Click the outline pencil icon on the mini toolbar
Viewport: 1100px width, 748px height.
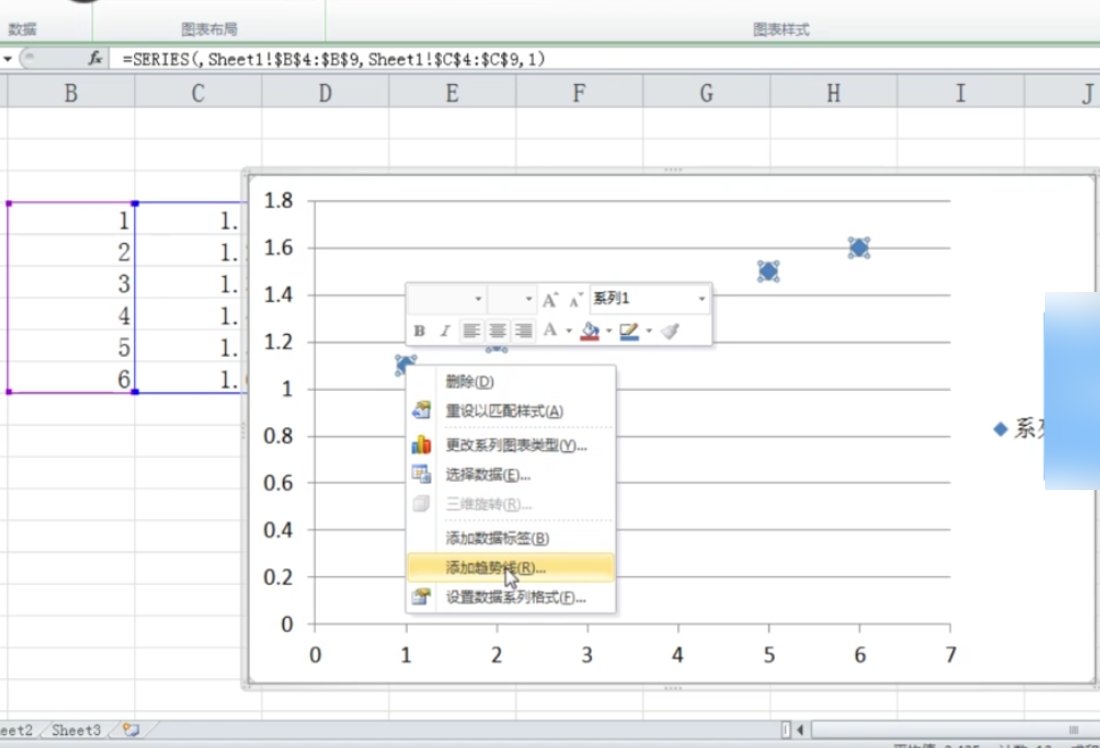coord(629,330)
